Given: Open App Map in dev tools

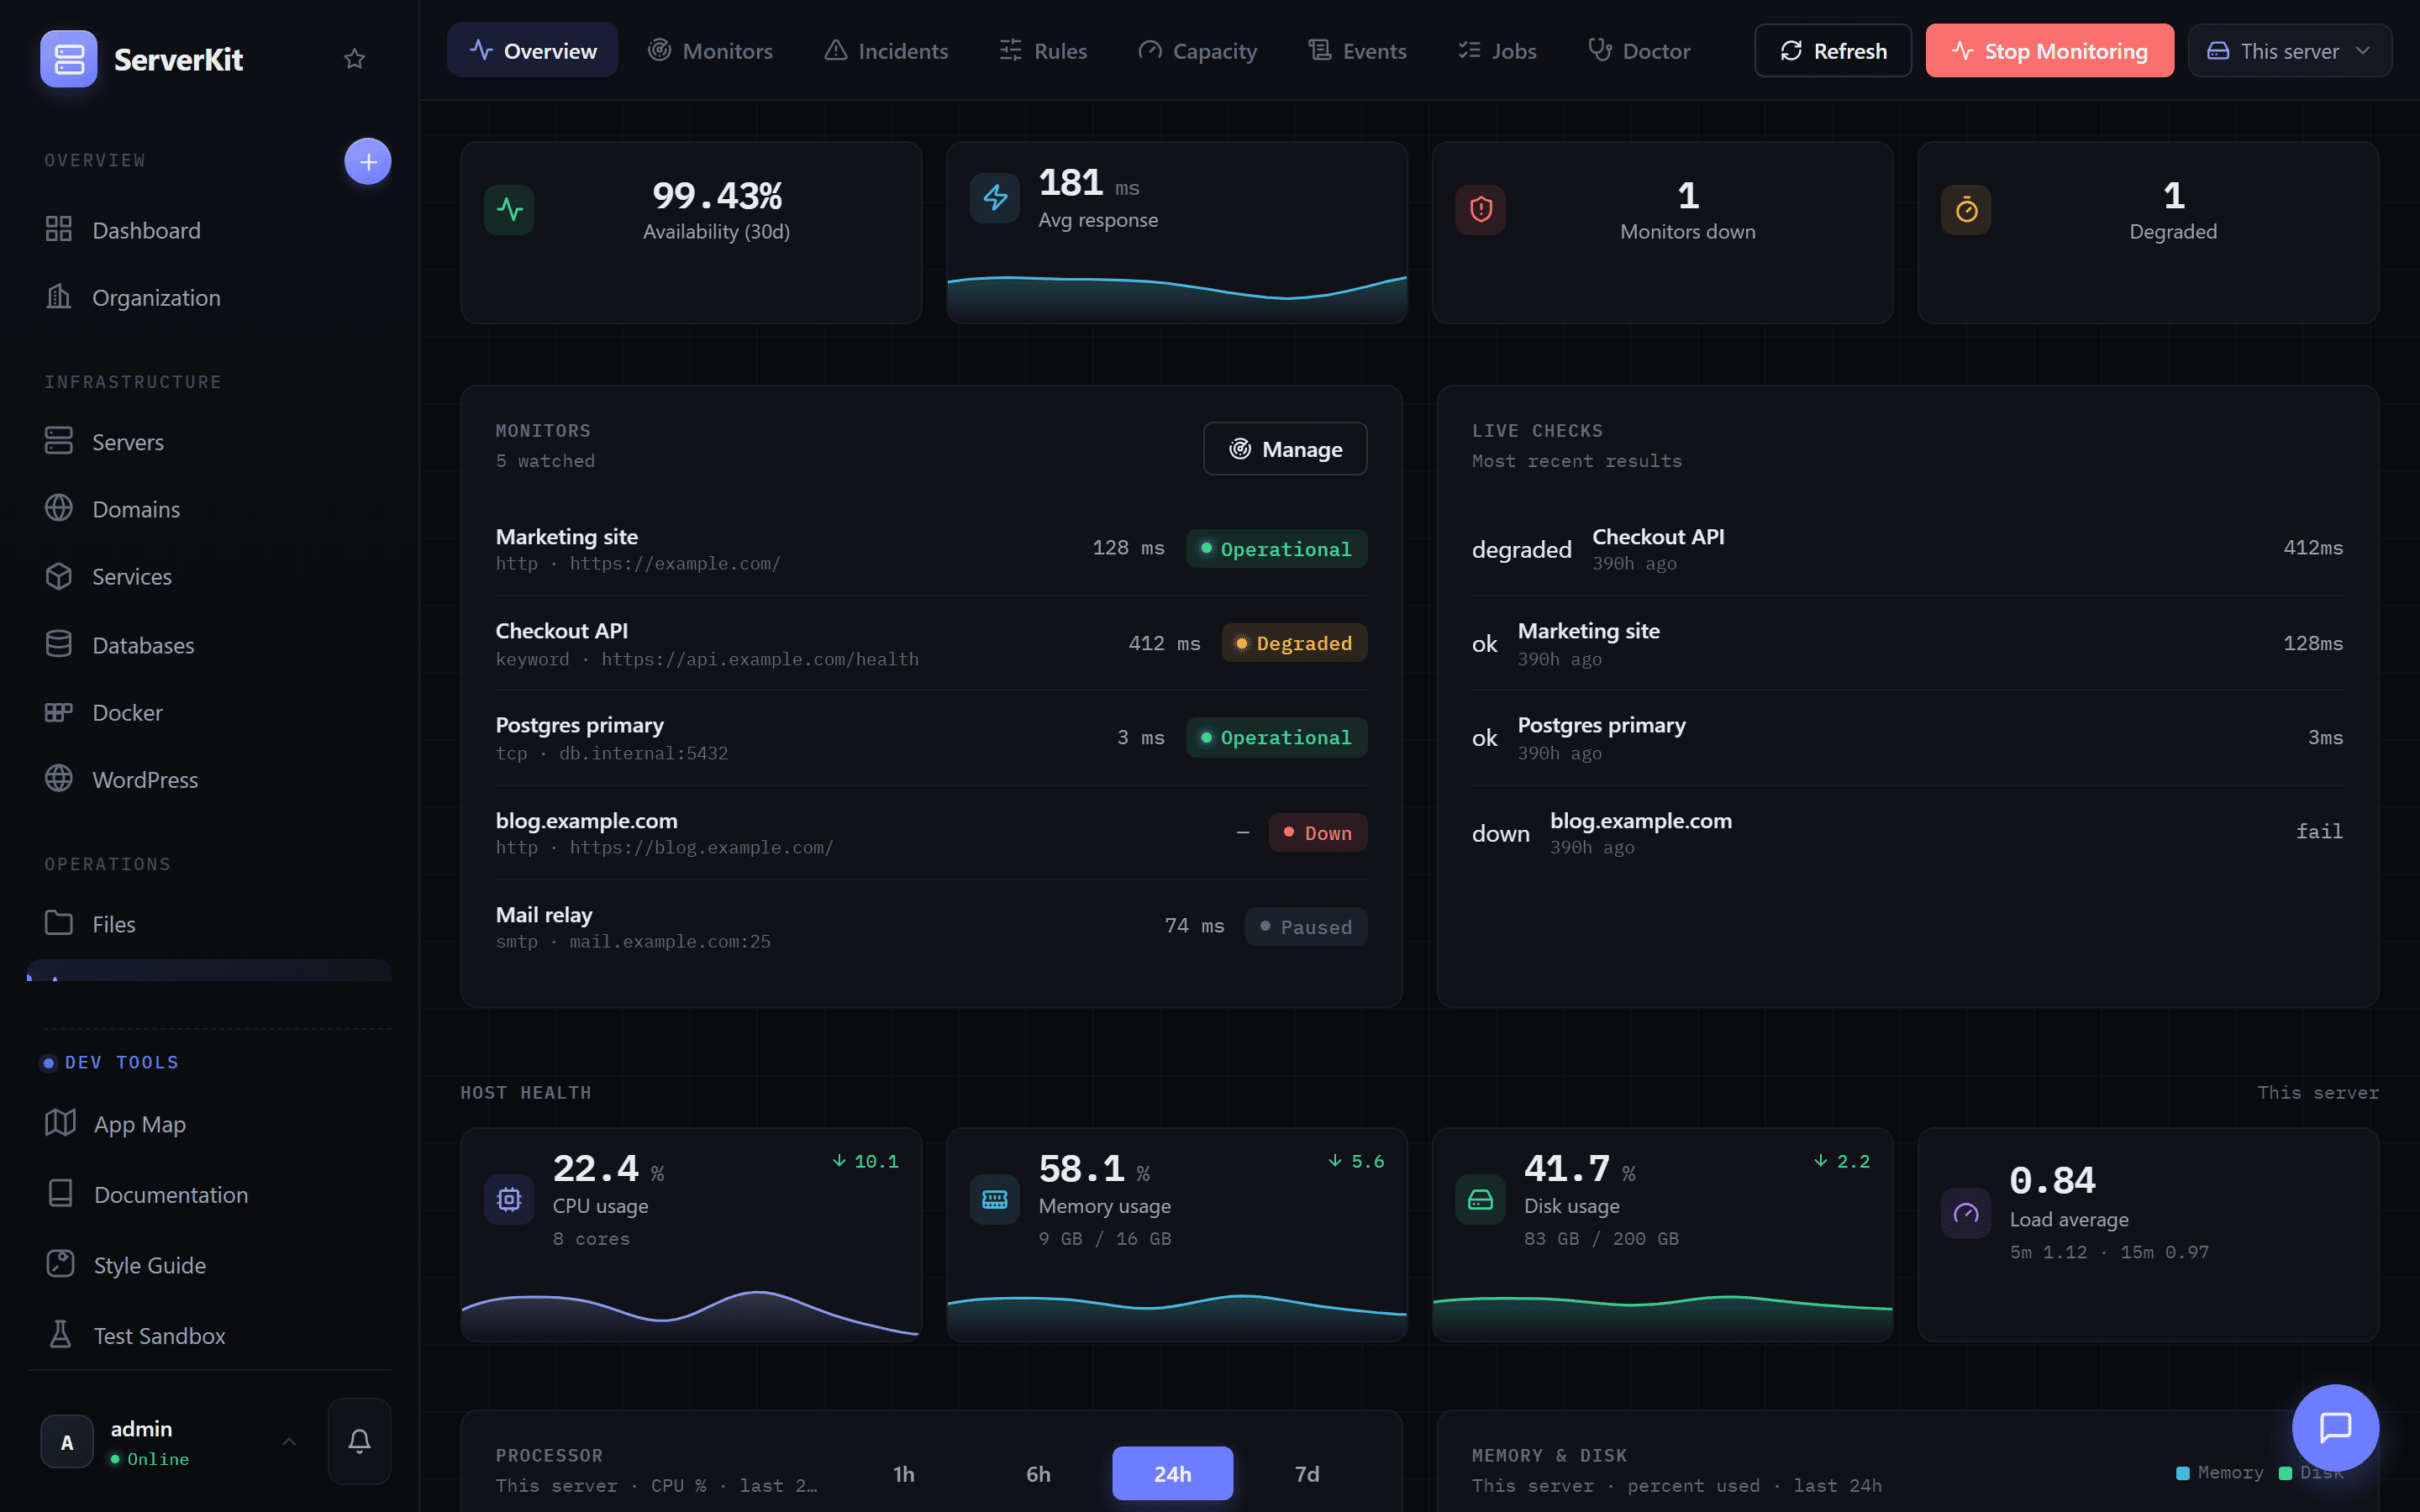Looking at the screenshot, I should point(209,1124).
